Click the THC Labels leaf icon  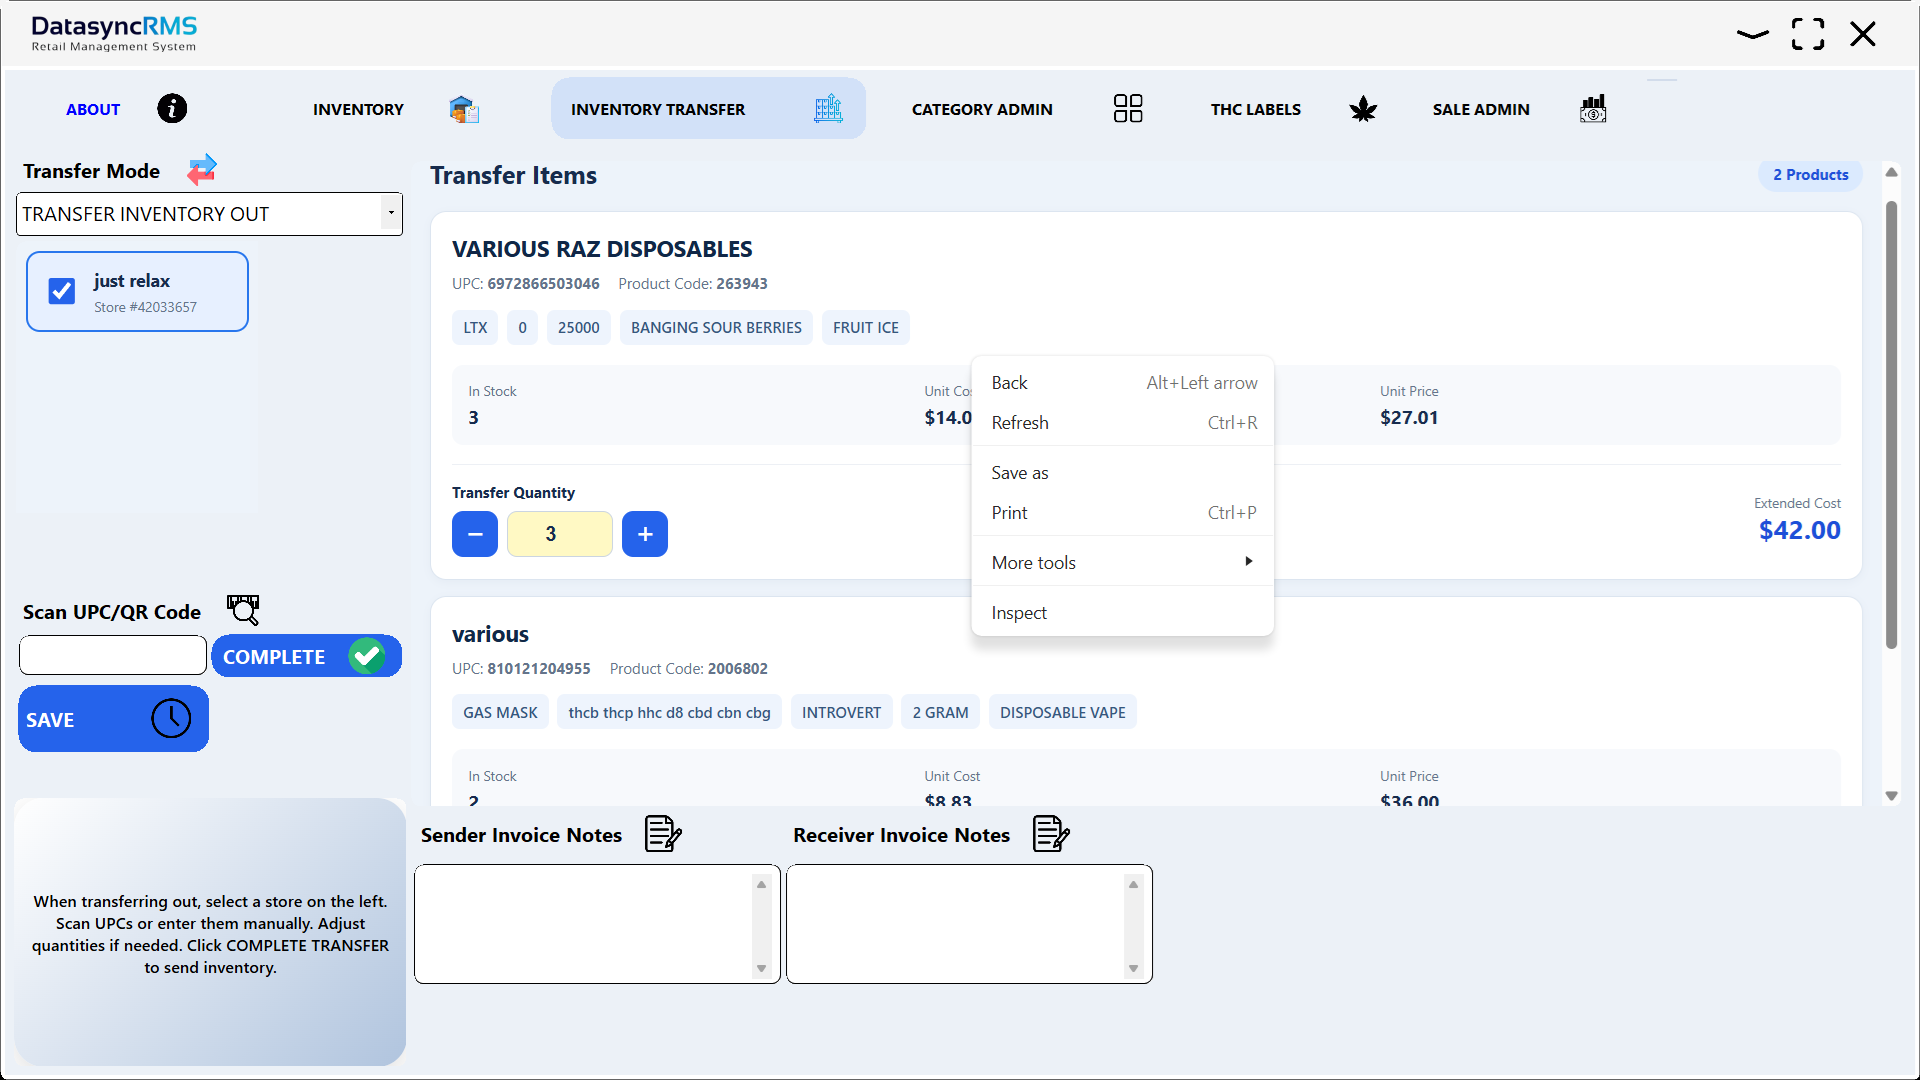tap(1363, 109)
